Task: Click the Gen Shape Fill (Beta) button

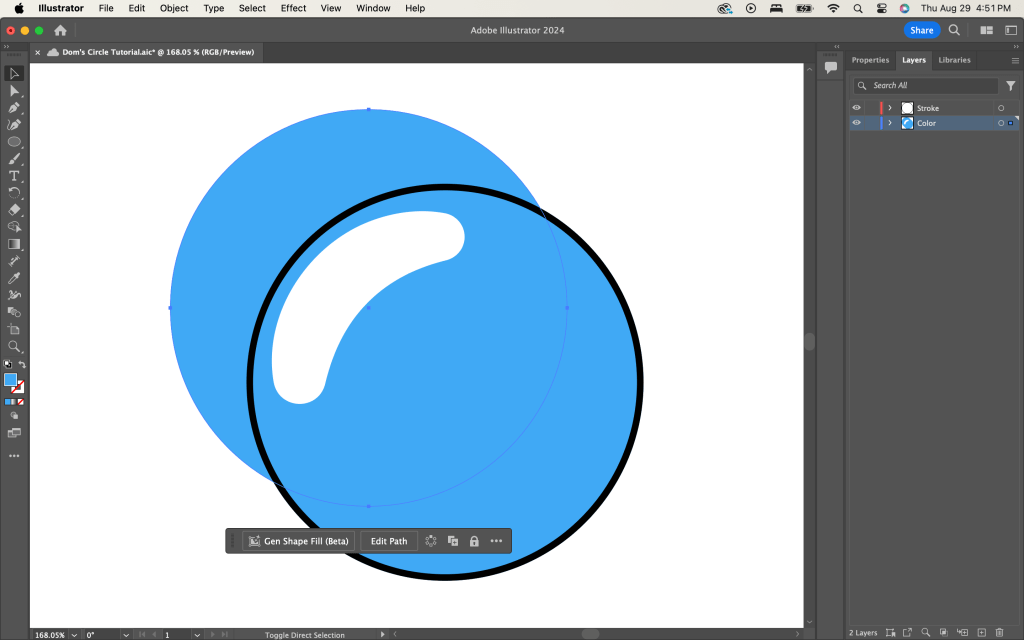Action: click(x=299, y=541)
